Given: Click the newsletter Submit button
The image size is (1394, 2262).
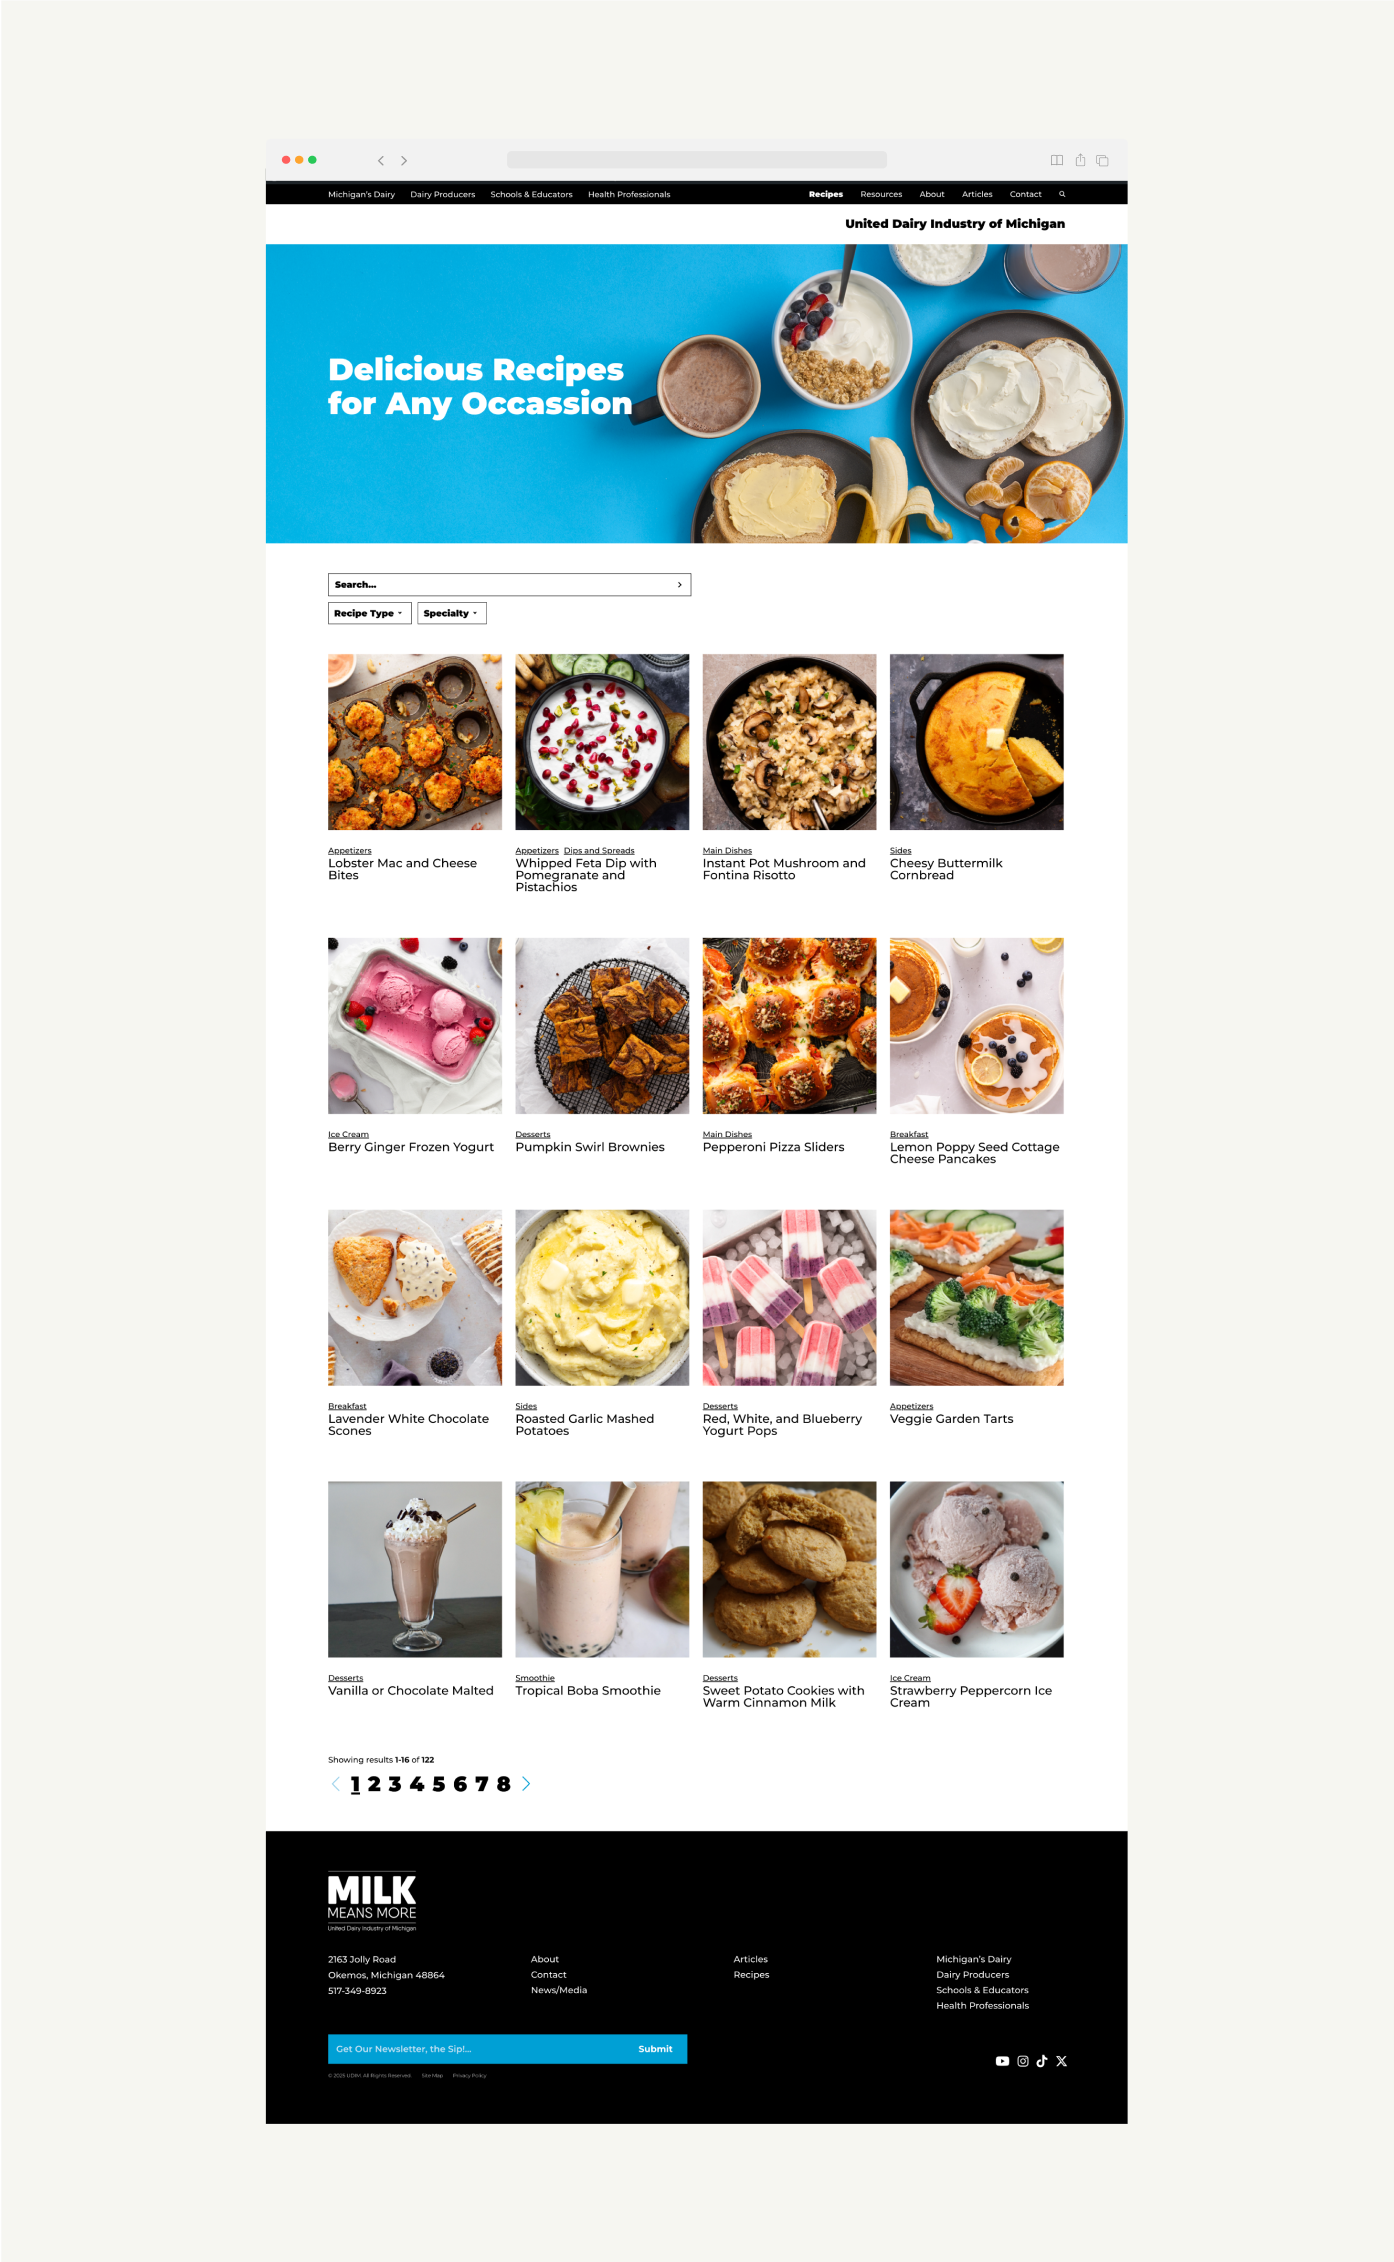Looking at the screenshot, I should [x=656, y=2049].
